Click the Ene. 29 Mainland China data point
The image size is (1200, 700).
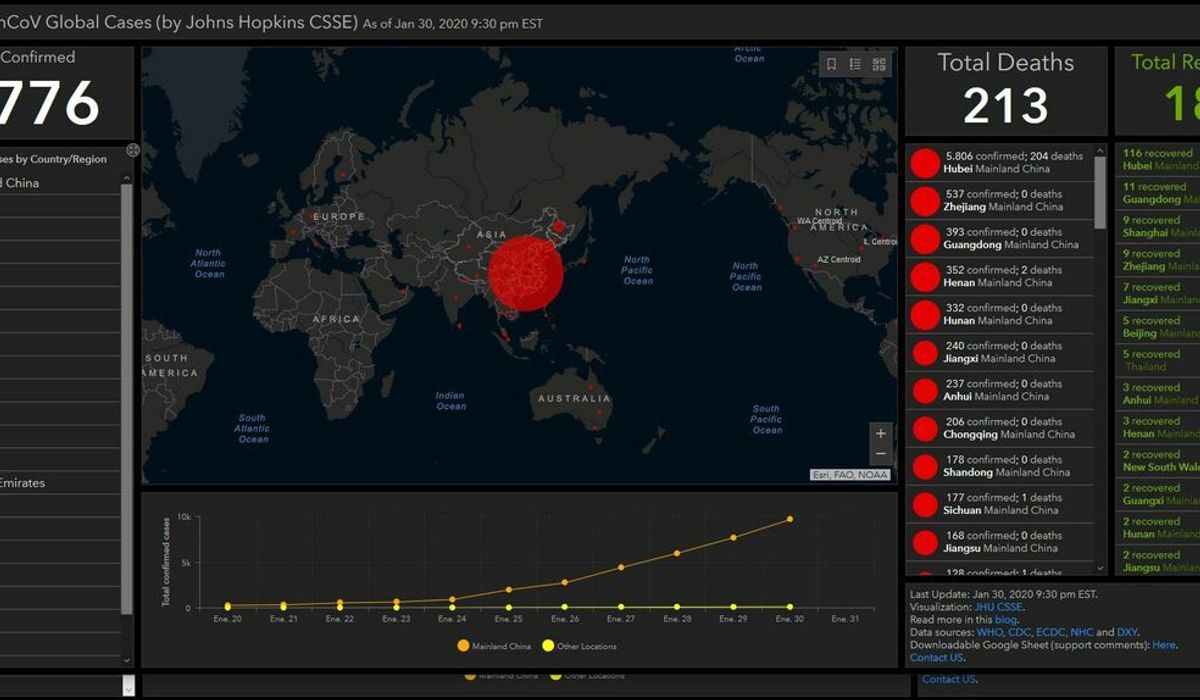[x=734, y=537]
